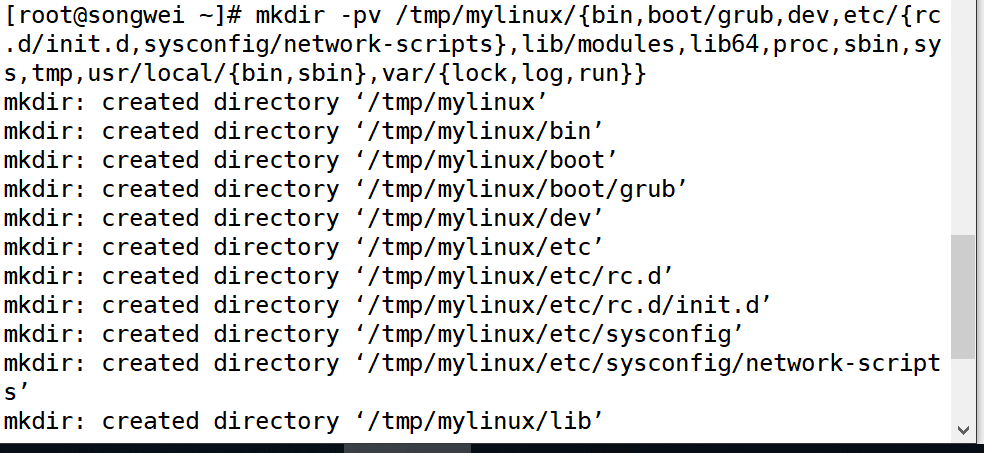
Task: Click the -pv option in the command
Action: (x=360, y=17)
